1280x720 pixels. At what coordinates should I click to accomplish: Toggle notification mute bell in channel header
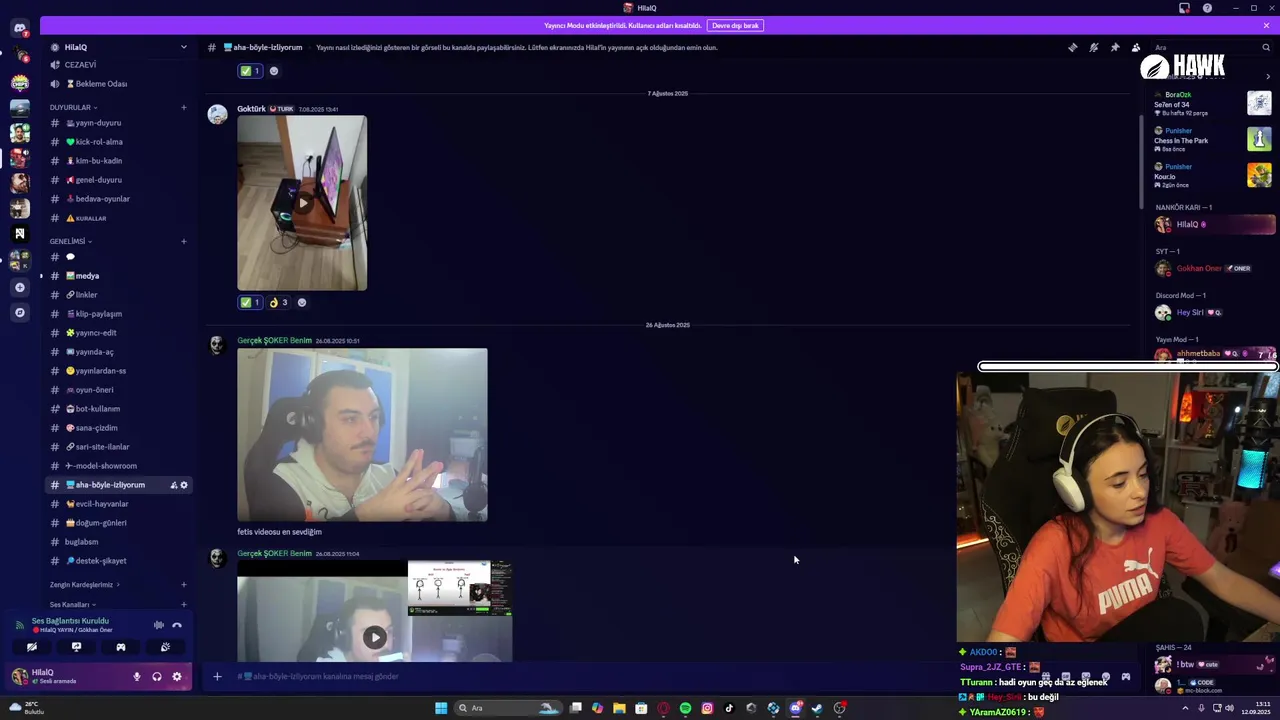1093,47
